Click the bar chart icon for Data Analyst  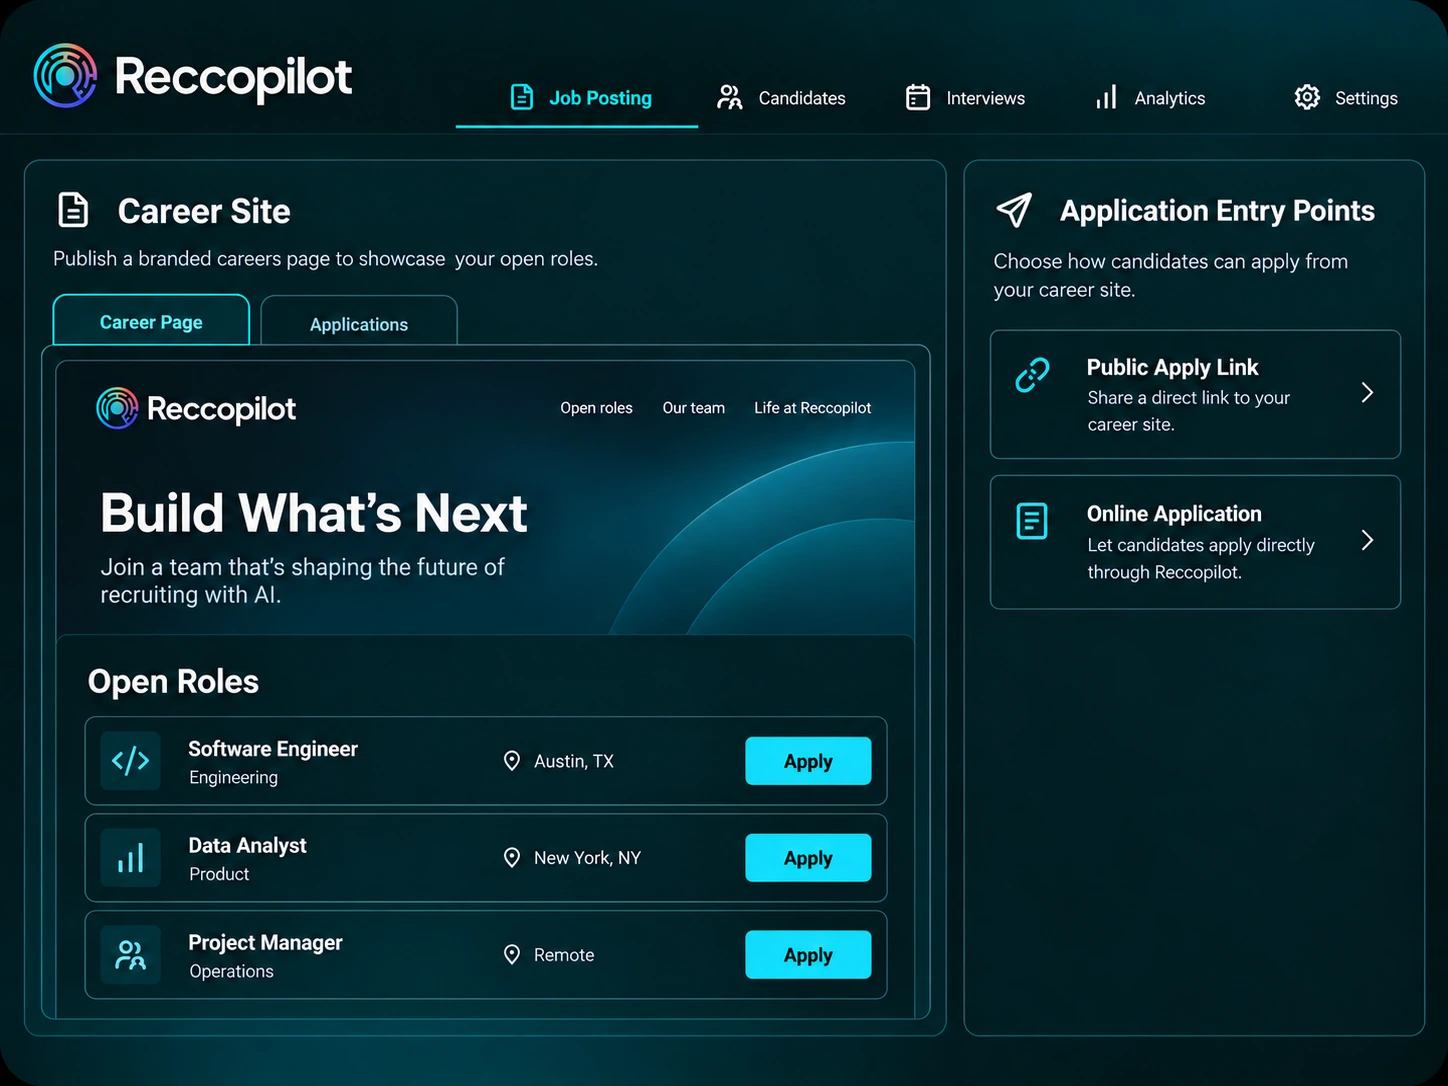click(131, 858)
